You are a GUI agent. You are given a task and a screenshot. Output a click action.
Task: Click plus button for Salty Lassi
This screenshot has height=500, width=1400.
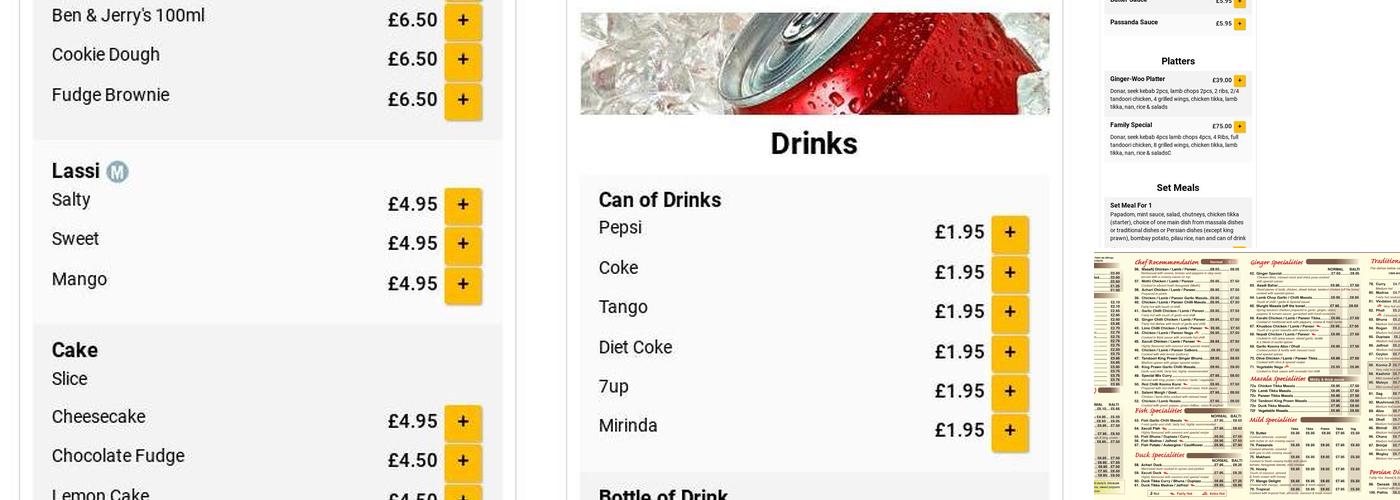[463, 205]
